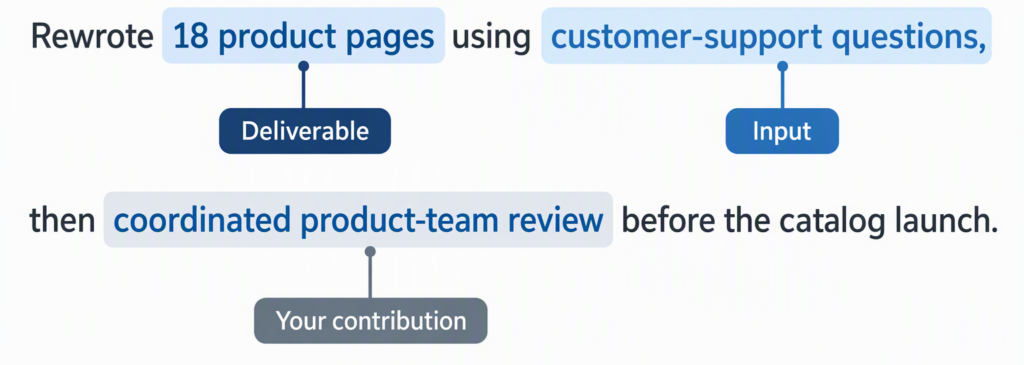Click the gray Your contribution label
The width and height of the screenshot is (1024, 365).
[x=370, y=321]
